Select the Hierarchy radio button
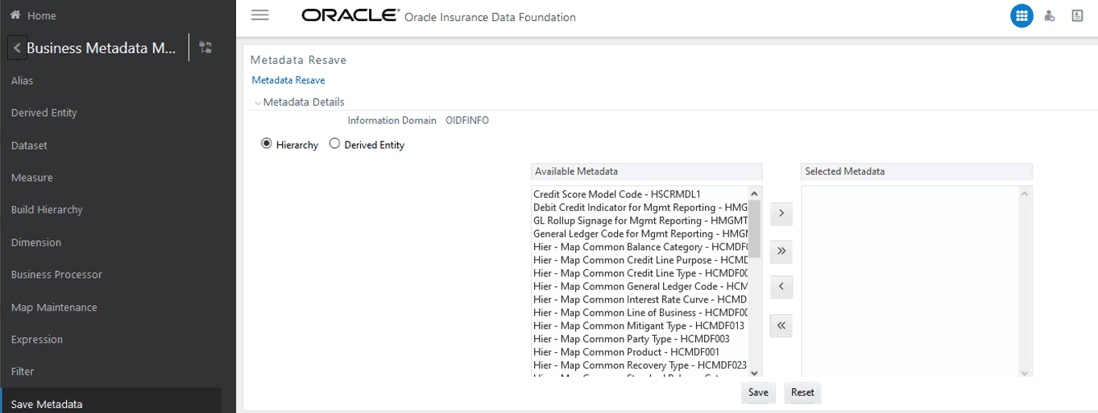The height and width of the screenshot is (413, 1098). click(266, 144)
